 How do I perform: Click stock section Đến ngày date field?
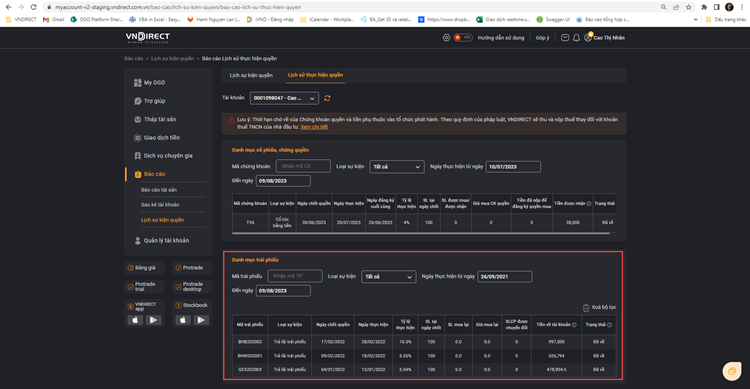(283, 181)
